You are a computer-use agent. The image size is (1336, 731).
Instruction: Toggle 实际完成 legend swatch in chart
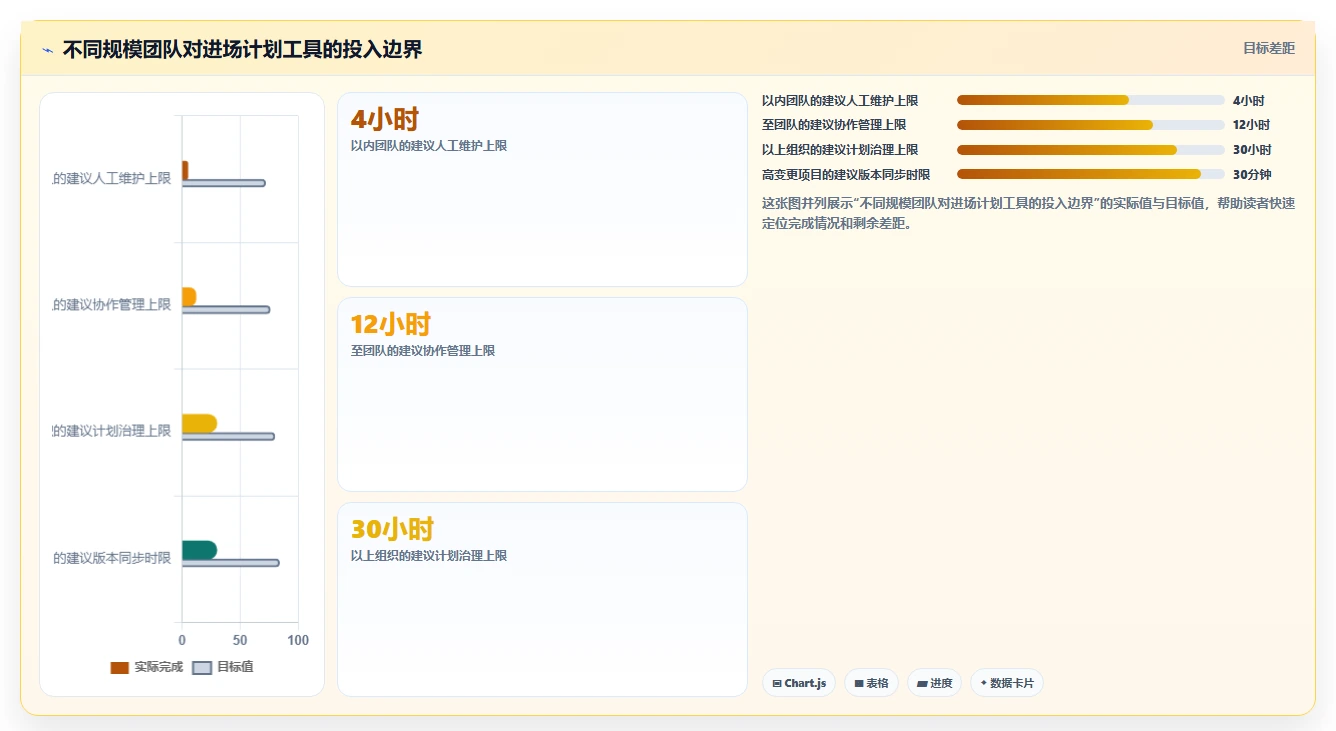[x=120, y=667]
